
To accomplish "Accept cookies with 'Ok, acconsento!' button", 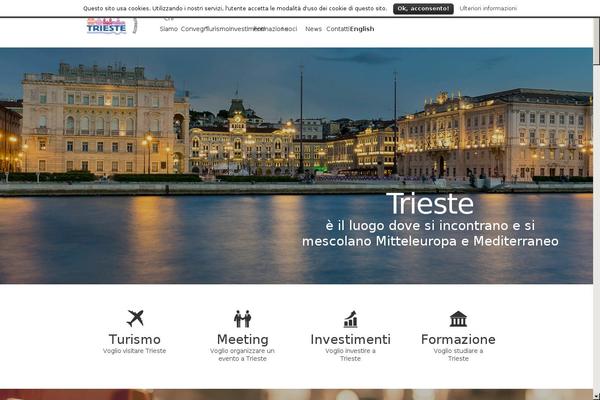I will pos(423,9).
